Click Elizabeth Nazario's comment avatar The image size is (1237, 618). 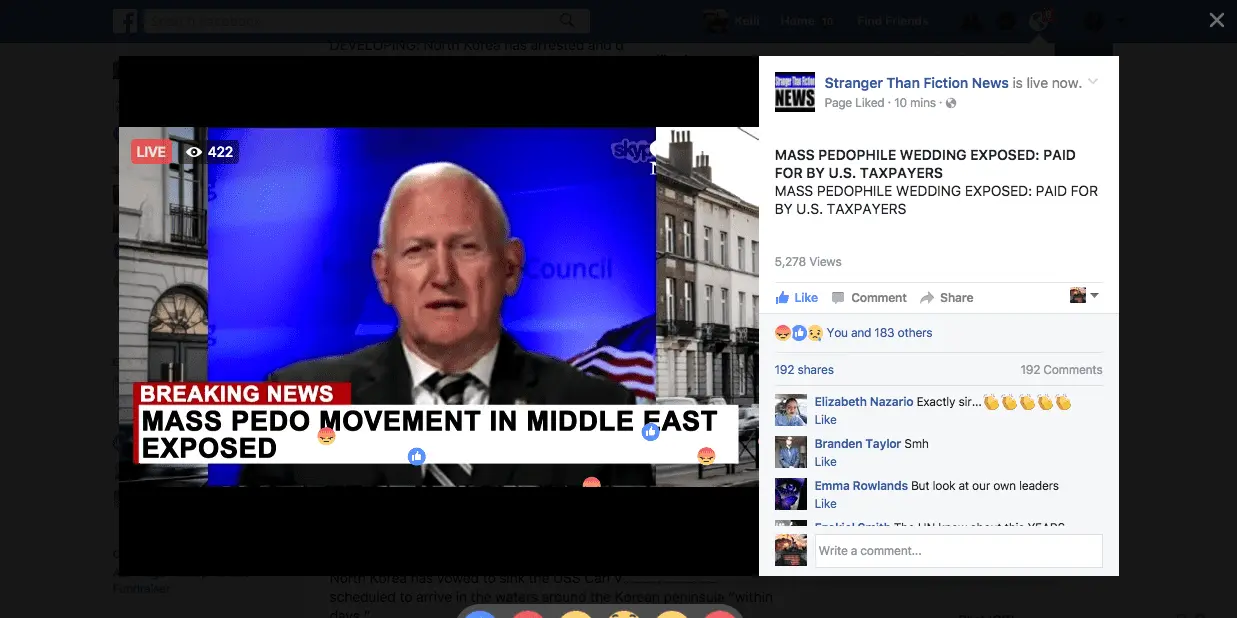coord(790,411)
